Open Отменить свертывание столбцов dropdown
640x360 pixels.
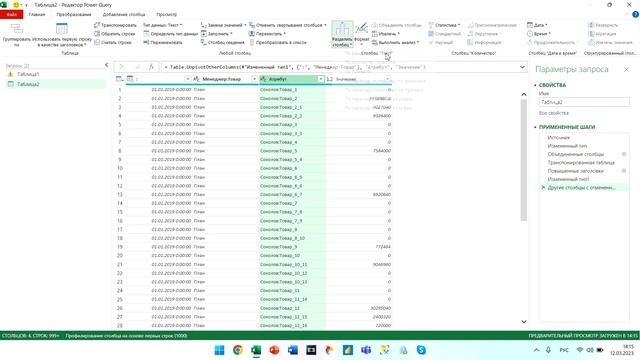[288, 25]
